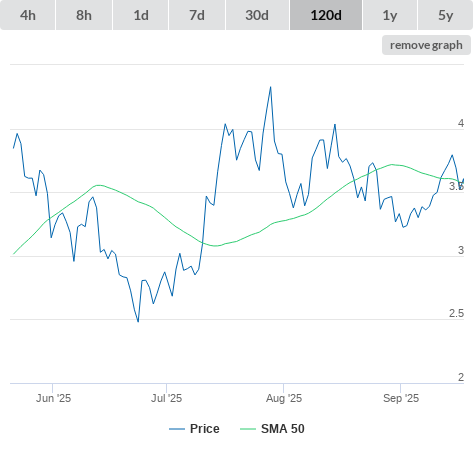Choose the 120d time range
The image size is (474, 455).
326,15
